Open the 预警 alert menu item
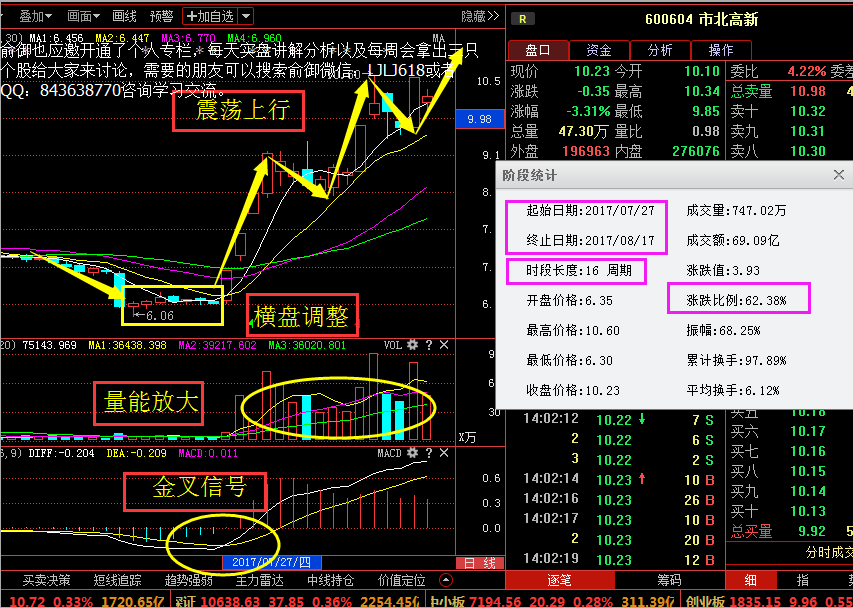The width and height of the screenshot is (853, 608). point(160,16)
